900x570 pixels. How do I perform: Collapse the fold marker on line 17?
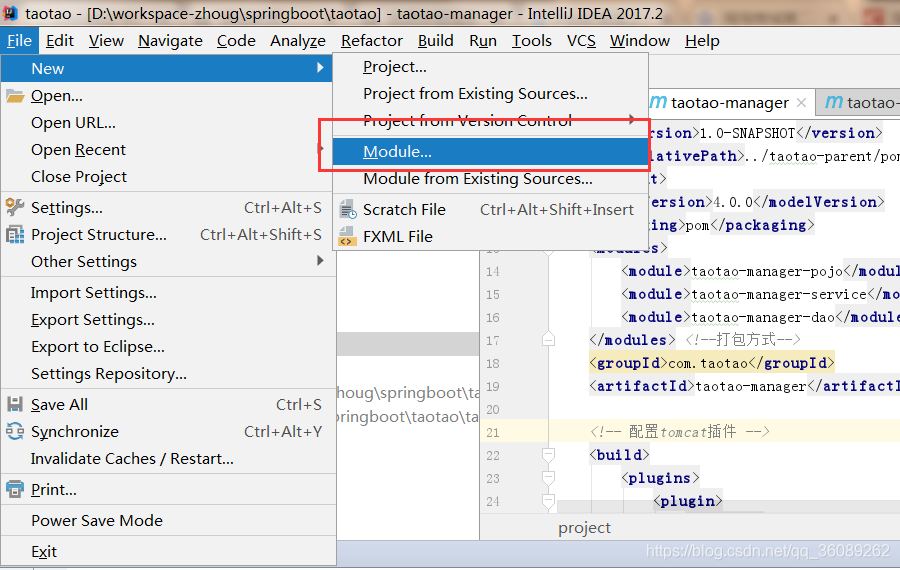pos(548,339)
